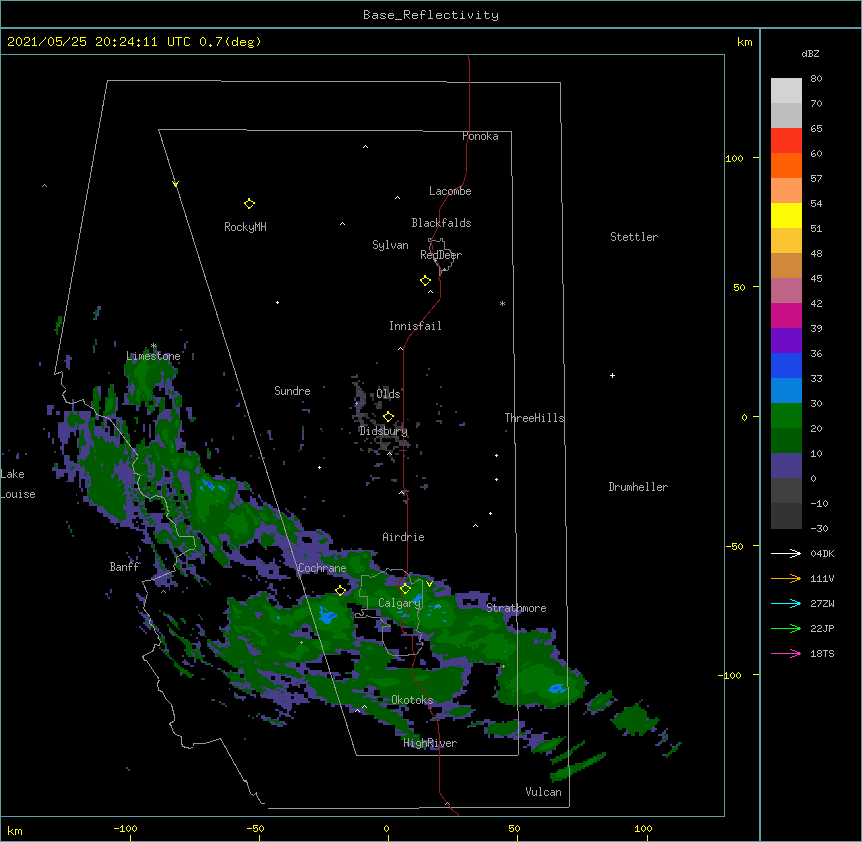Image resolution: width=862 pixels, height=842 pixels.
Task: Select the 65 dBZ red color swatch
Action: click(x=786, y=140)
